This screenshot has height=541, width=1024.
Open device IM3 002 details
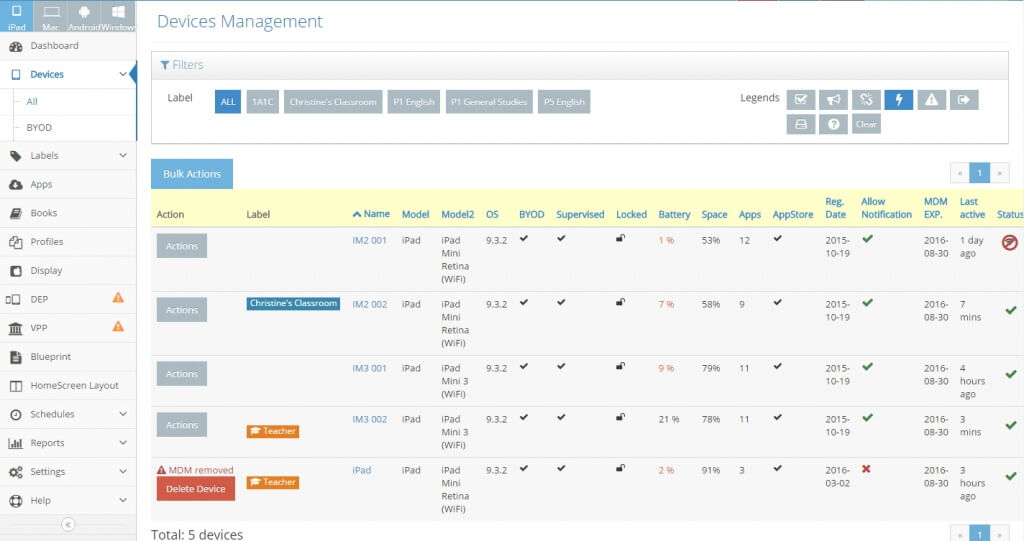click(x=370, y=419)
